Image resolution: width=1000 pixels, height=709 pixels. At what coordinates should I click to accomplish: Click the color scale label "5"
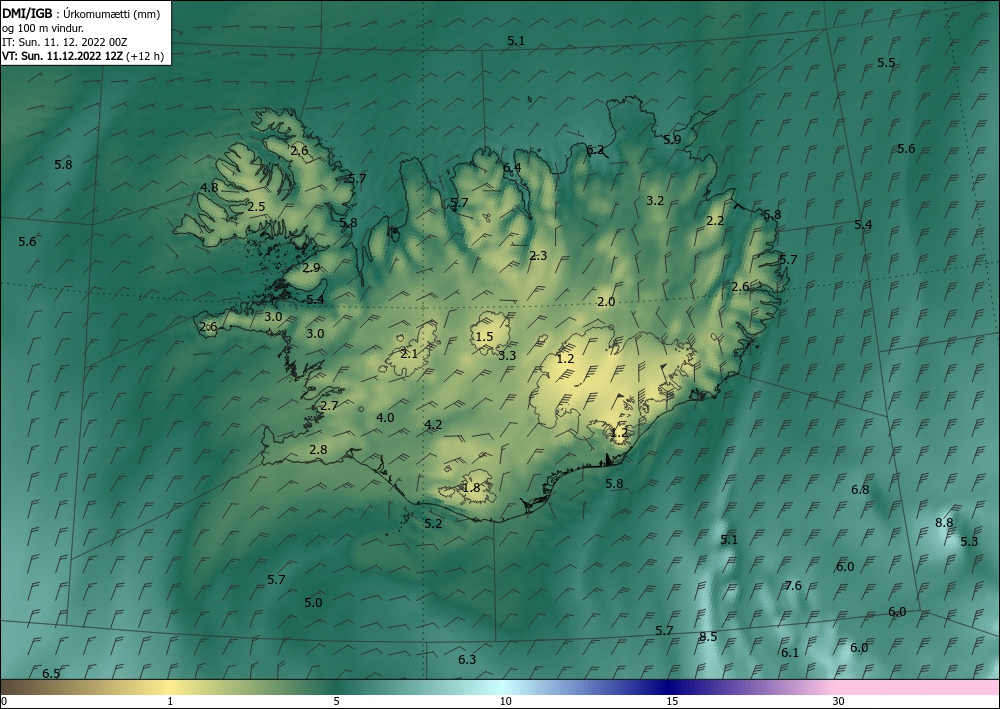336,702
